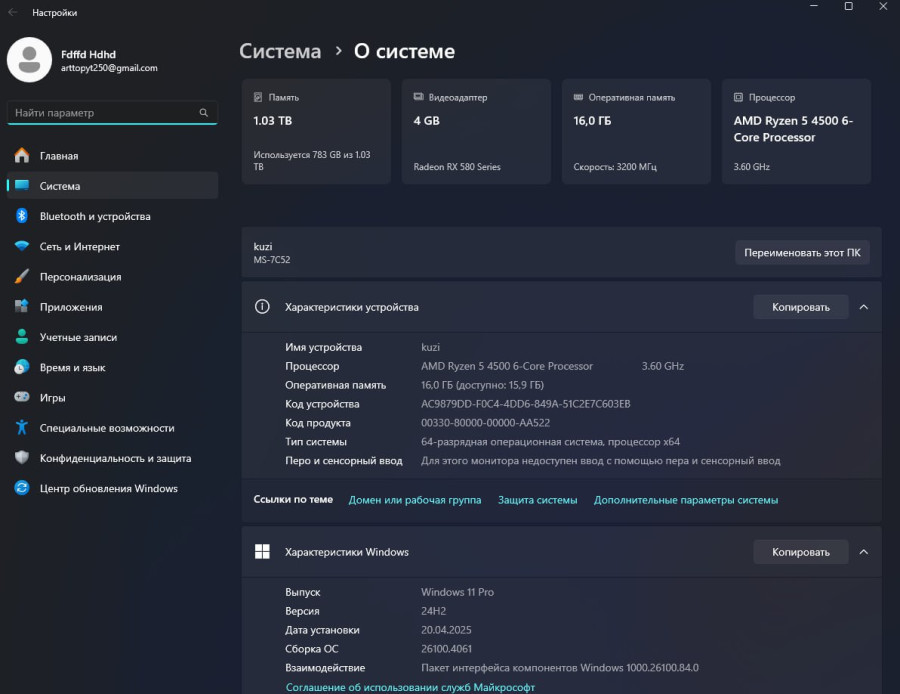Click the Windows 11 Pro edition value

point(457,592)
